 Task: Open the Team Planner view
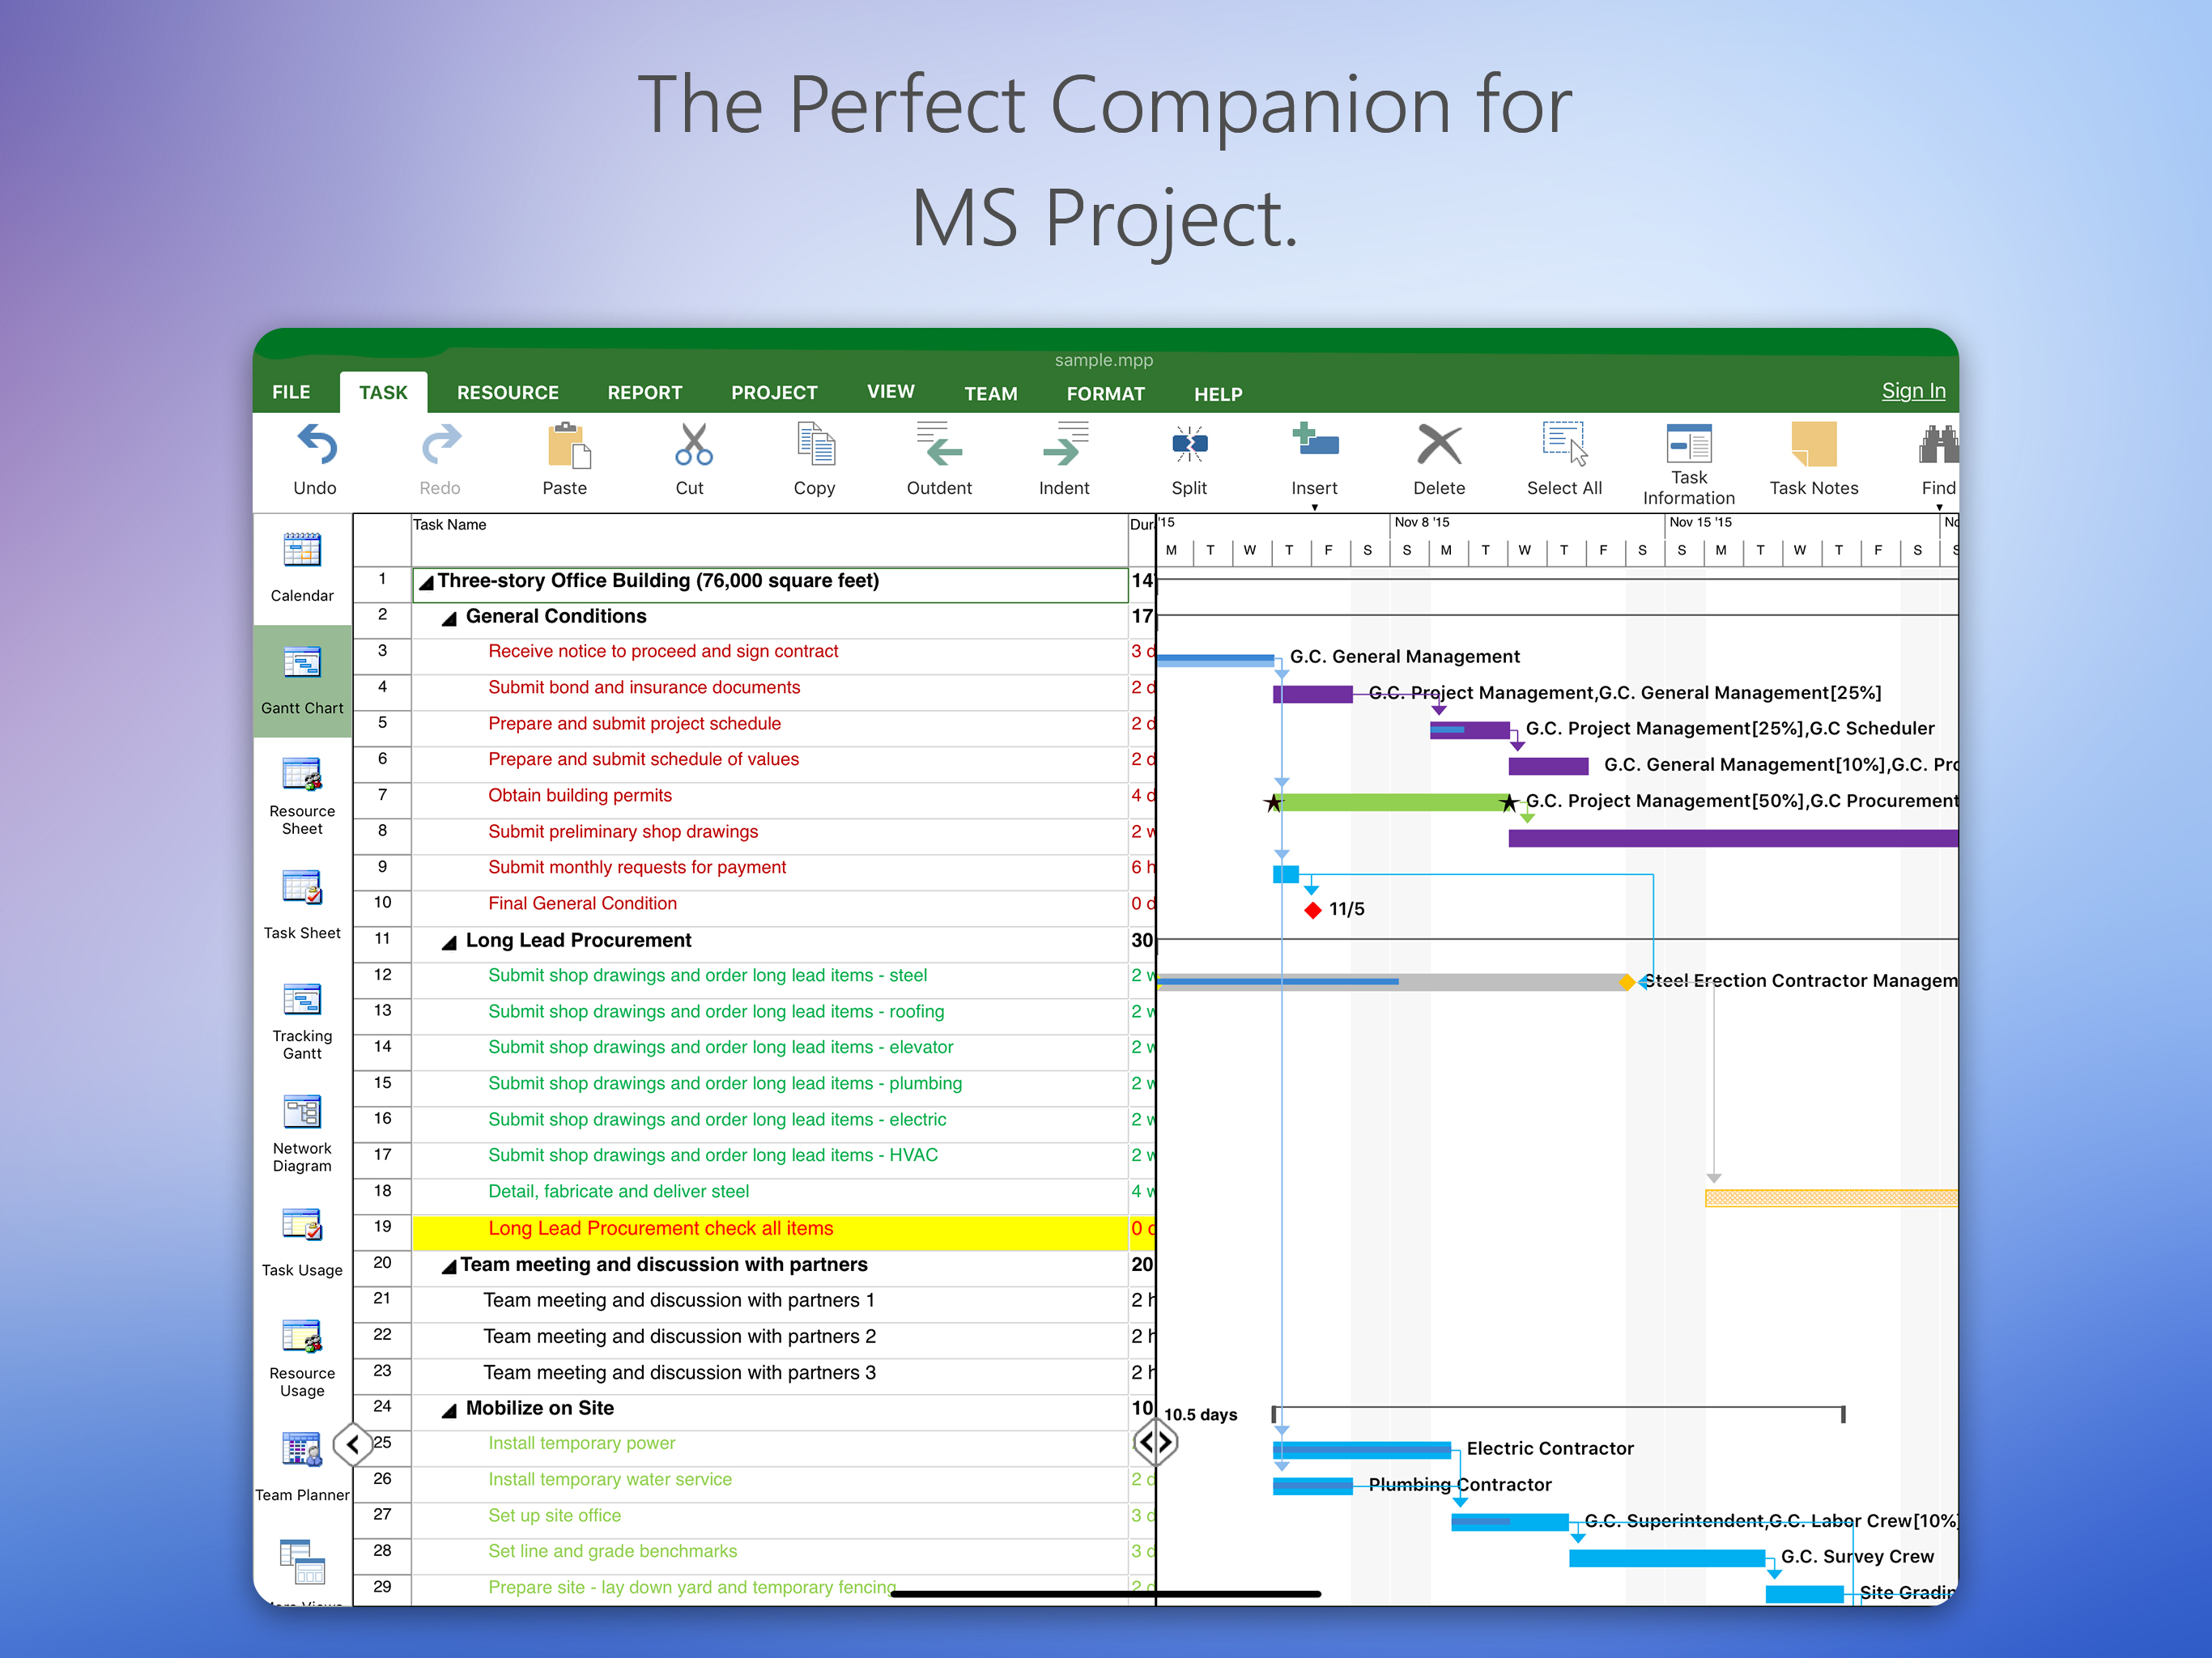point(302,1451)
